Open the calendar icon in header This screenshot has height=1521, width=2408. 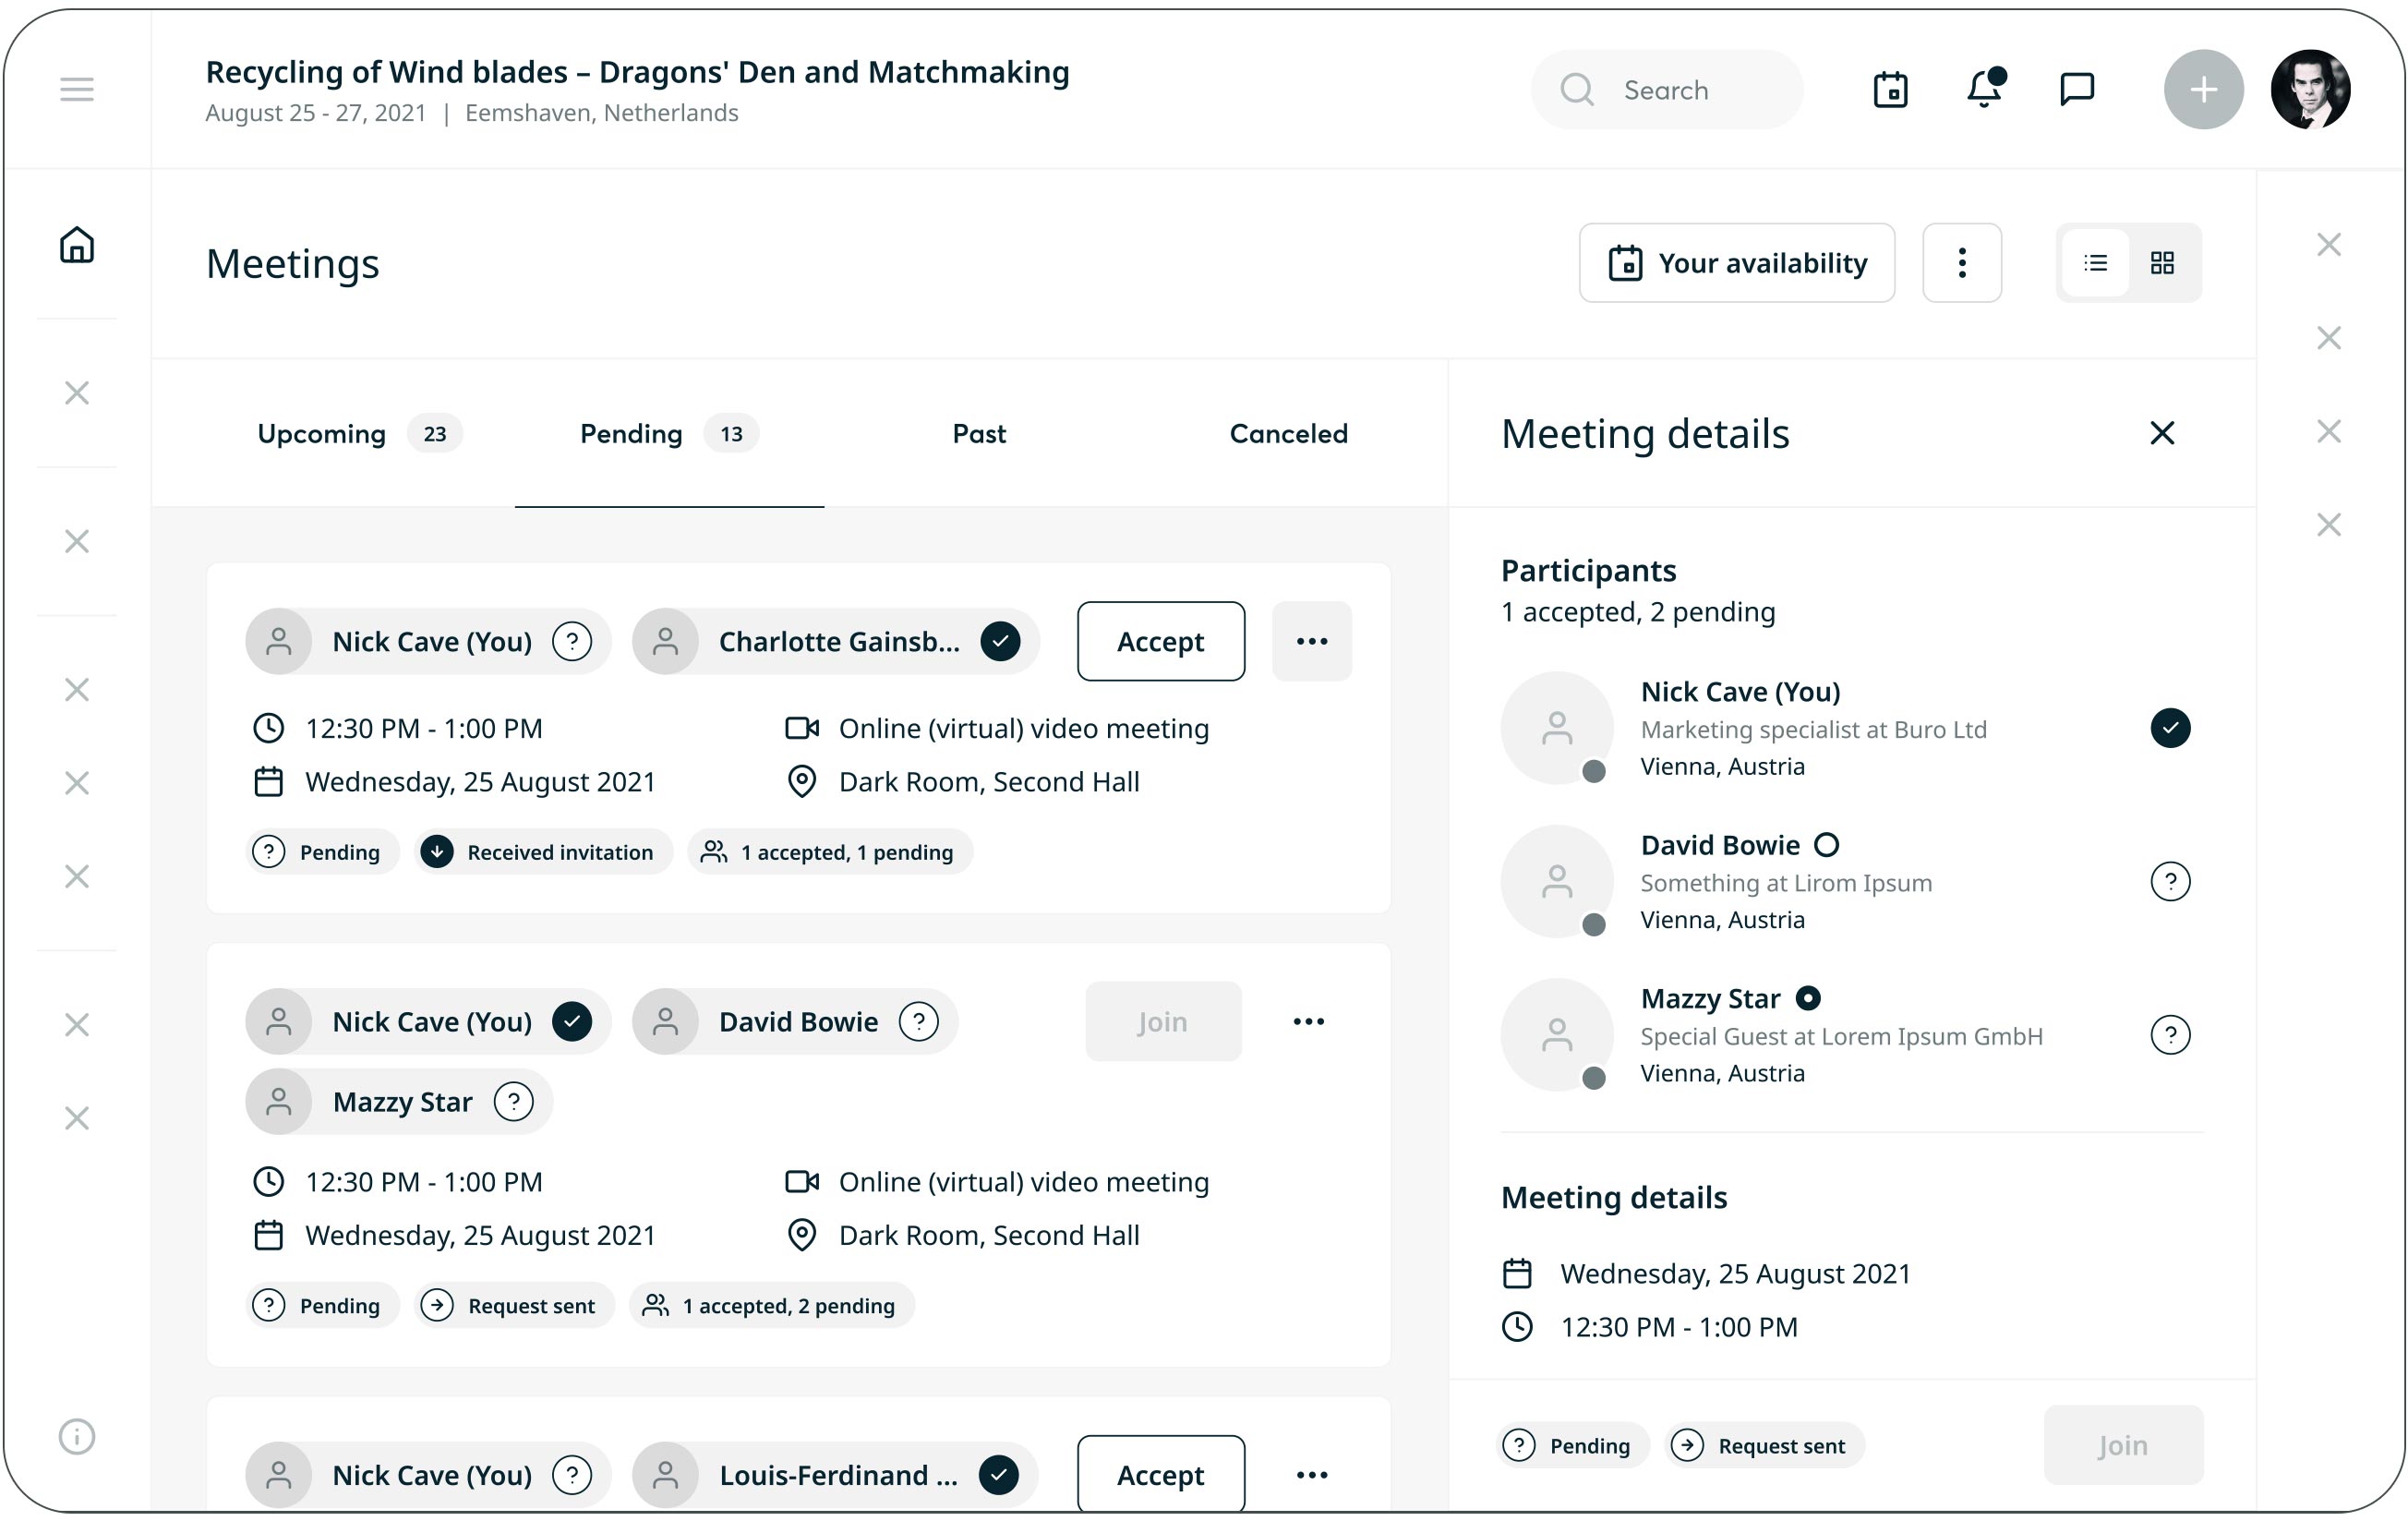1890,90
